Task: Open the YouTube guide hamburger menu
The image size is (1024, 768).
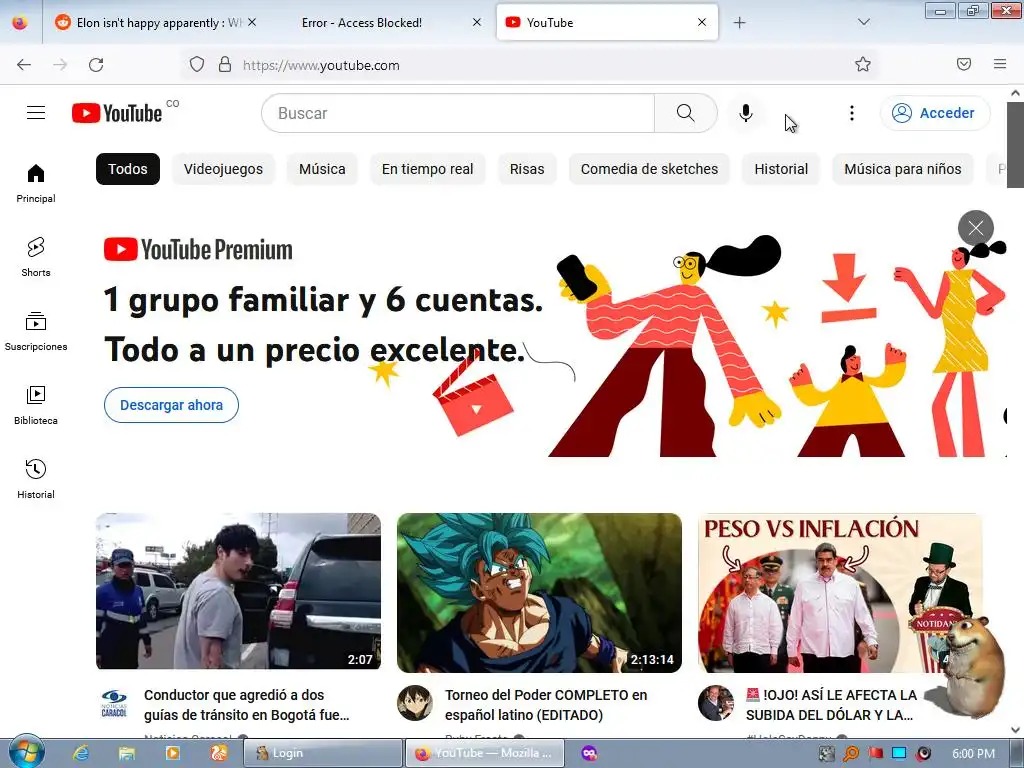Action: coord(36,113)
